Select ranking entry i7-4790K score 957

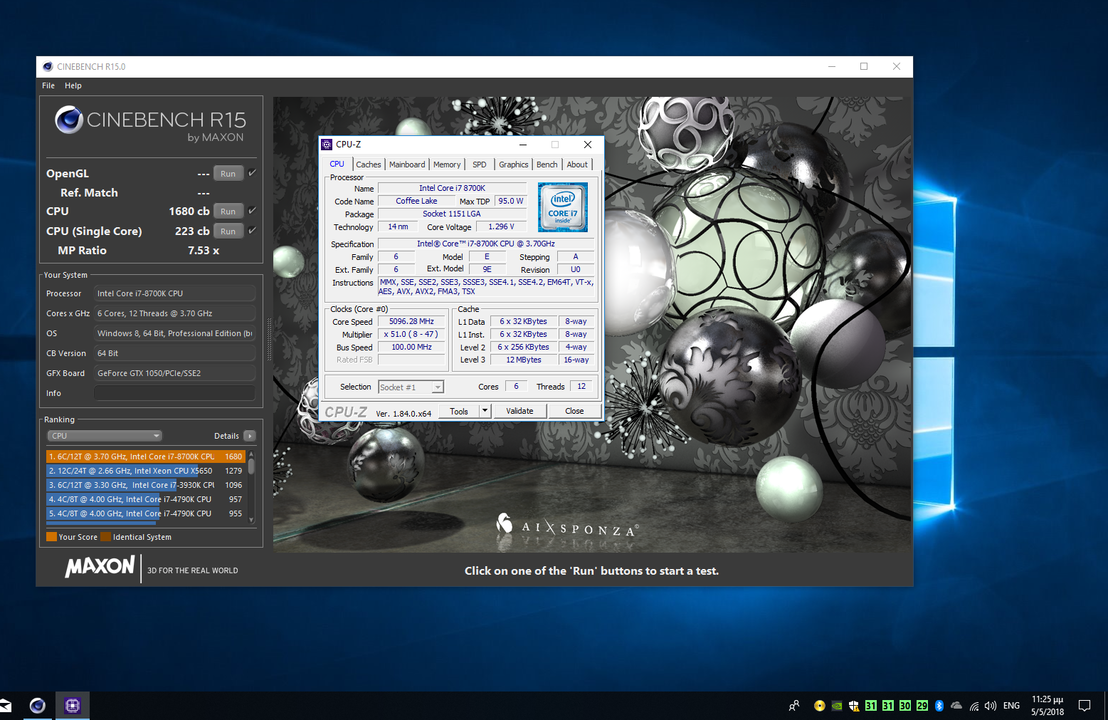point(146,499)
